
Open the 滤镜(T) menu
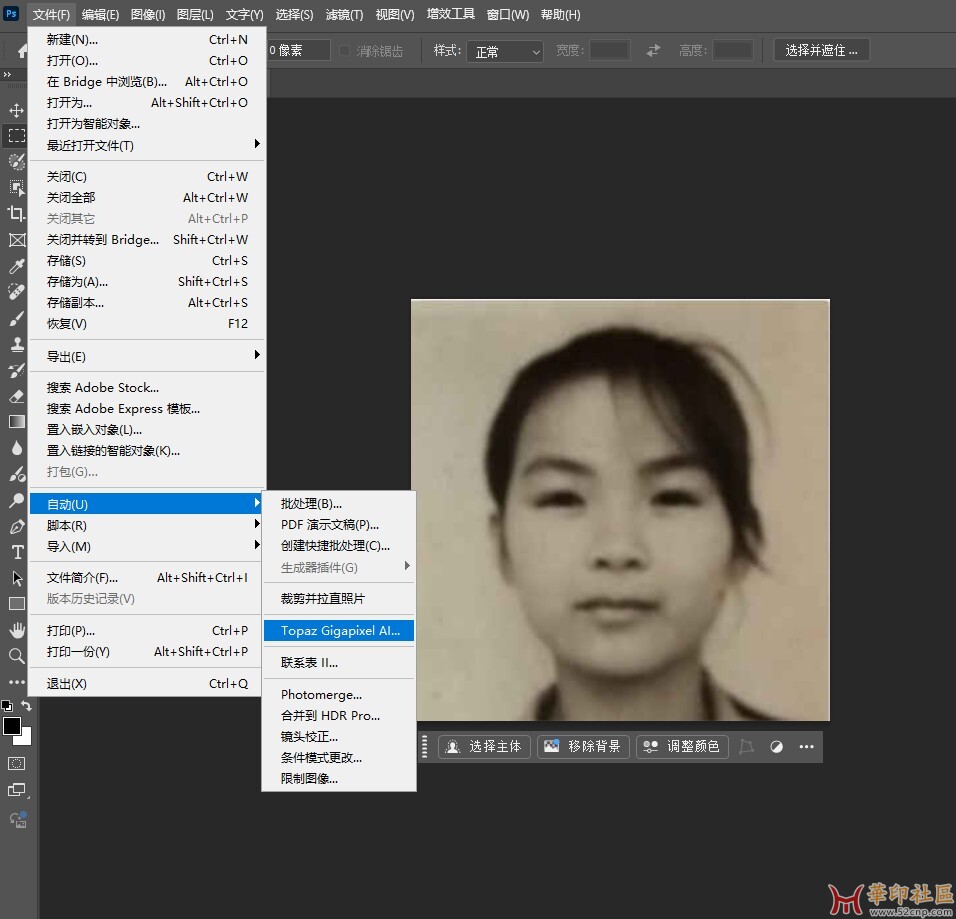tap(345, 15)
